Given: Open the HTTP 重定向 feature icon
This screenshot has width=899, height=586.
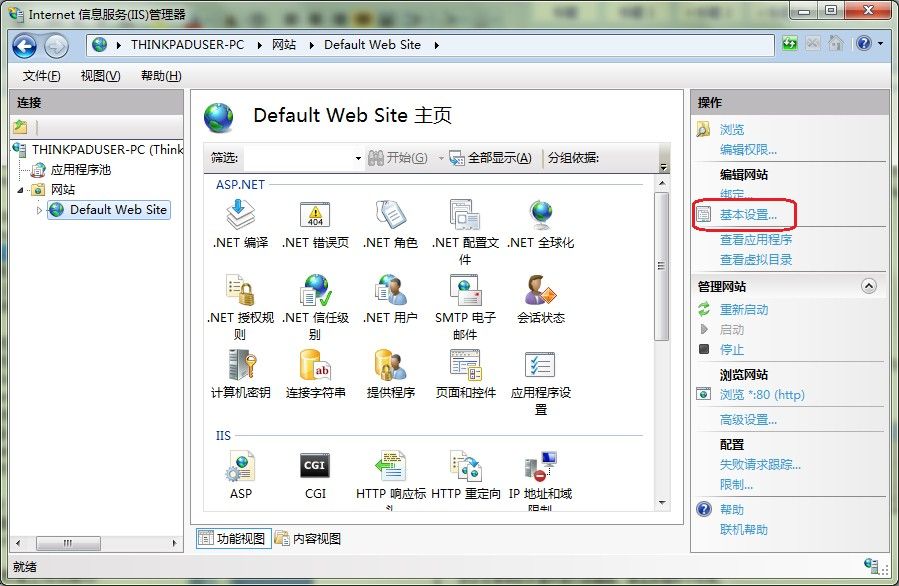Looking at the screenshot, I should pyautogui.click(x=465, y=466).
